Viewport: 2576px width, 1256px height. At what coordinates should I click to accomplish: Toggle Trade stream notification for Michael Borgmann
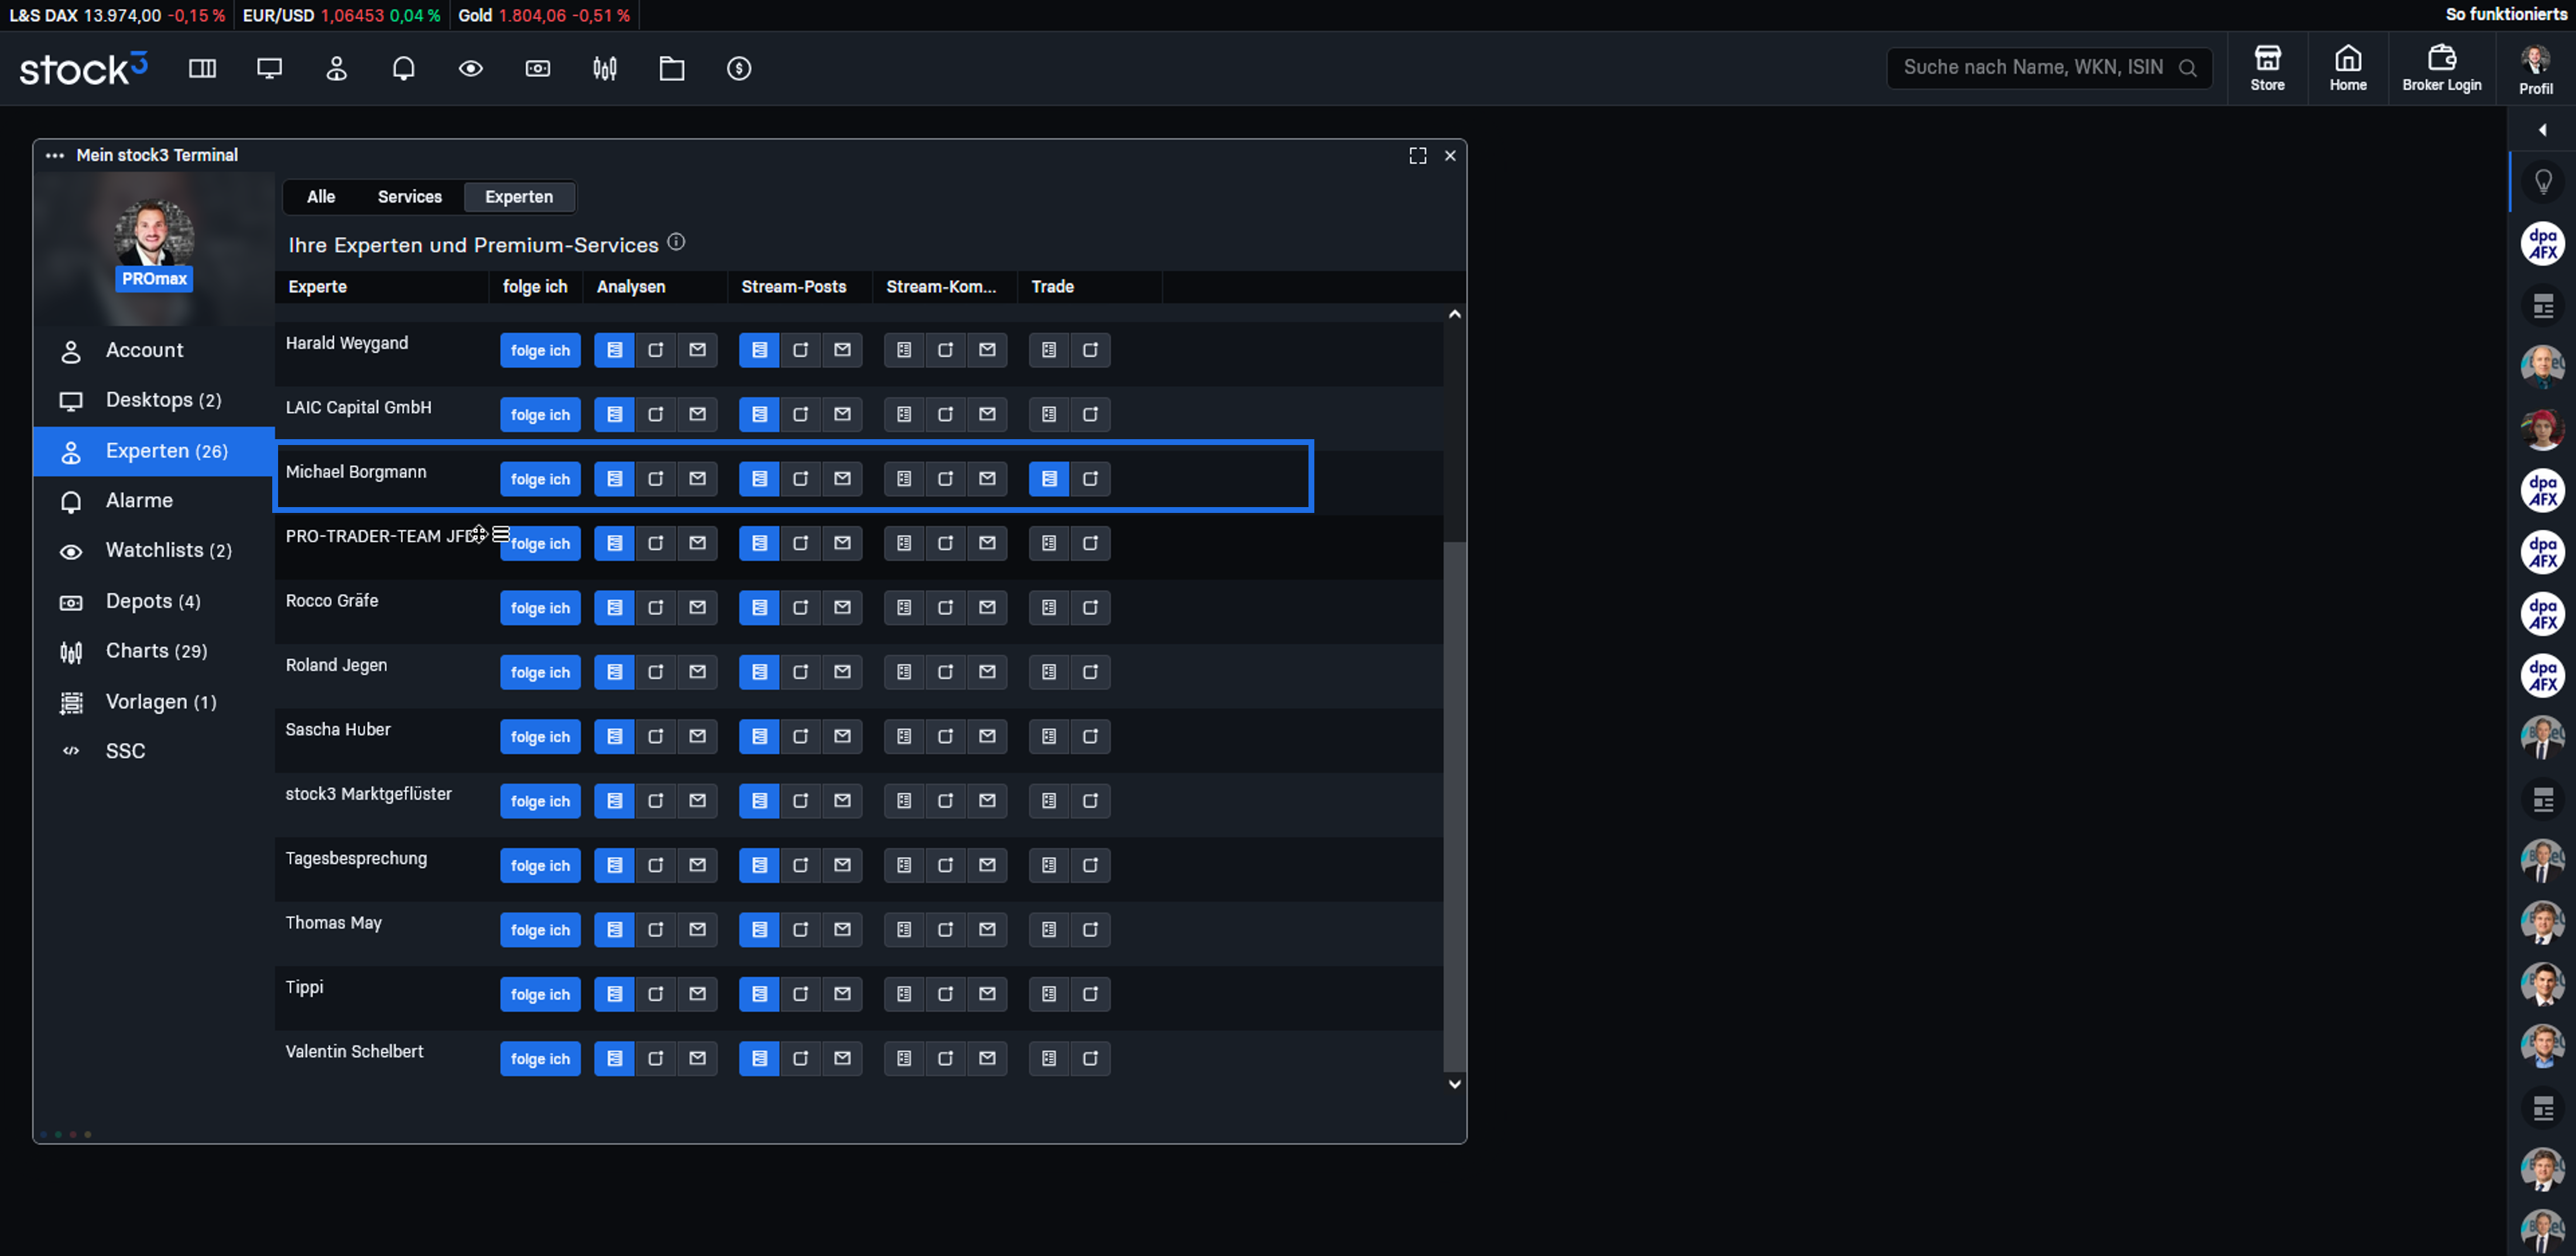(1049, 479)
